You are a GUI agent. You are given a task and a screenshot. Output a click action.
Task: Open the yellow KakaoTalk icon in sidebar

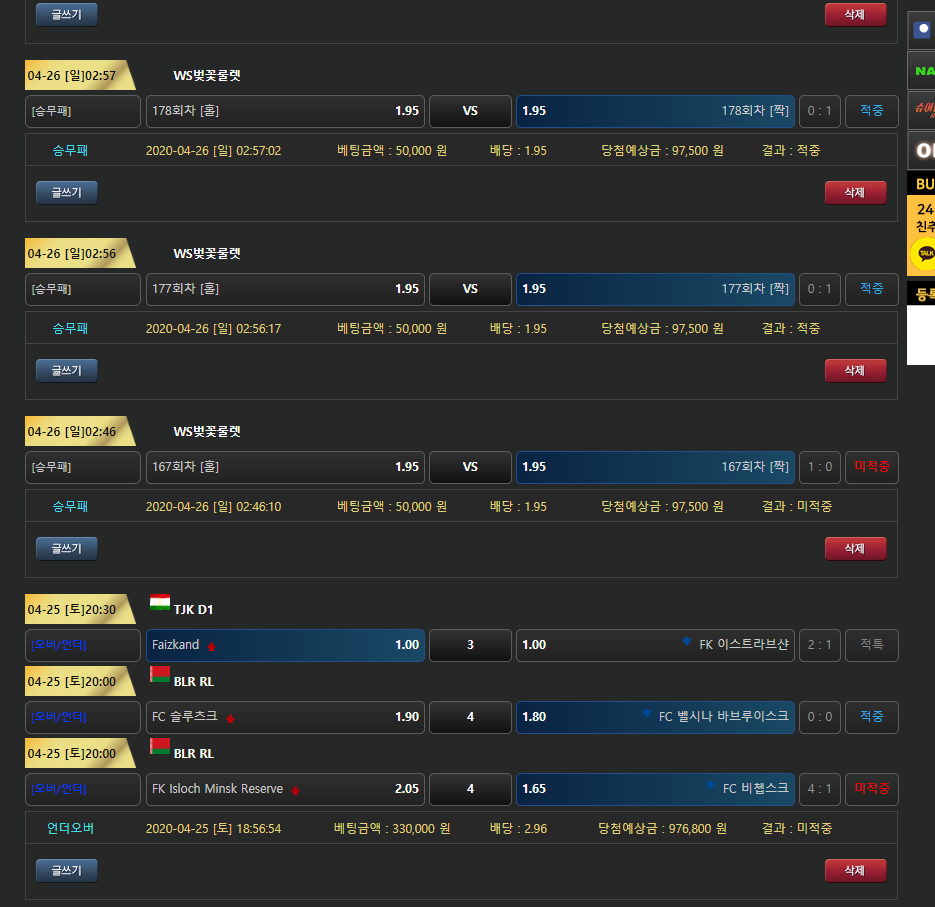(x=925, y=254)
